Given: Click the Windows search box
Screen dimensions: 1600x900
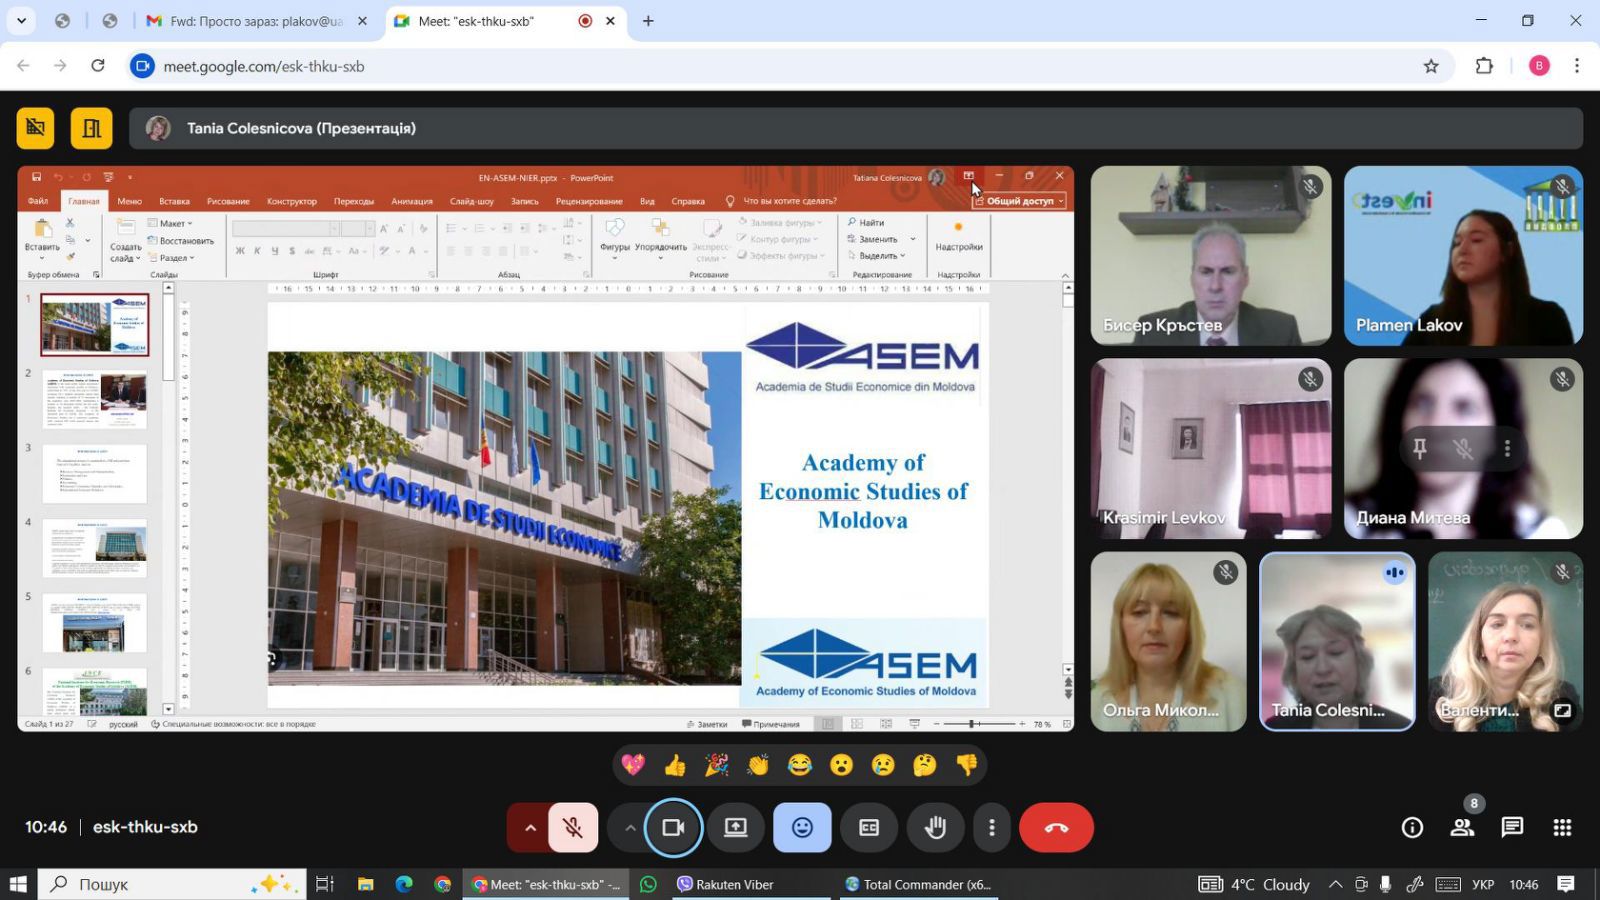Looking at the screenshot, I should coord(172,884).
